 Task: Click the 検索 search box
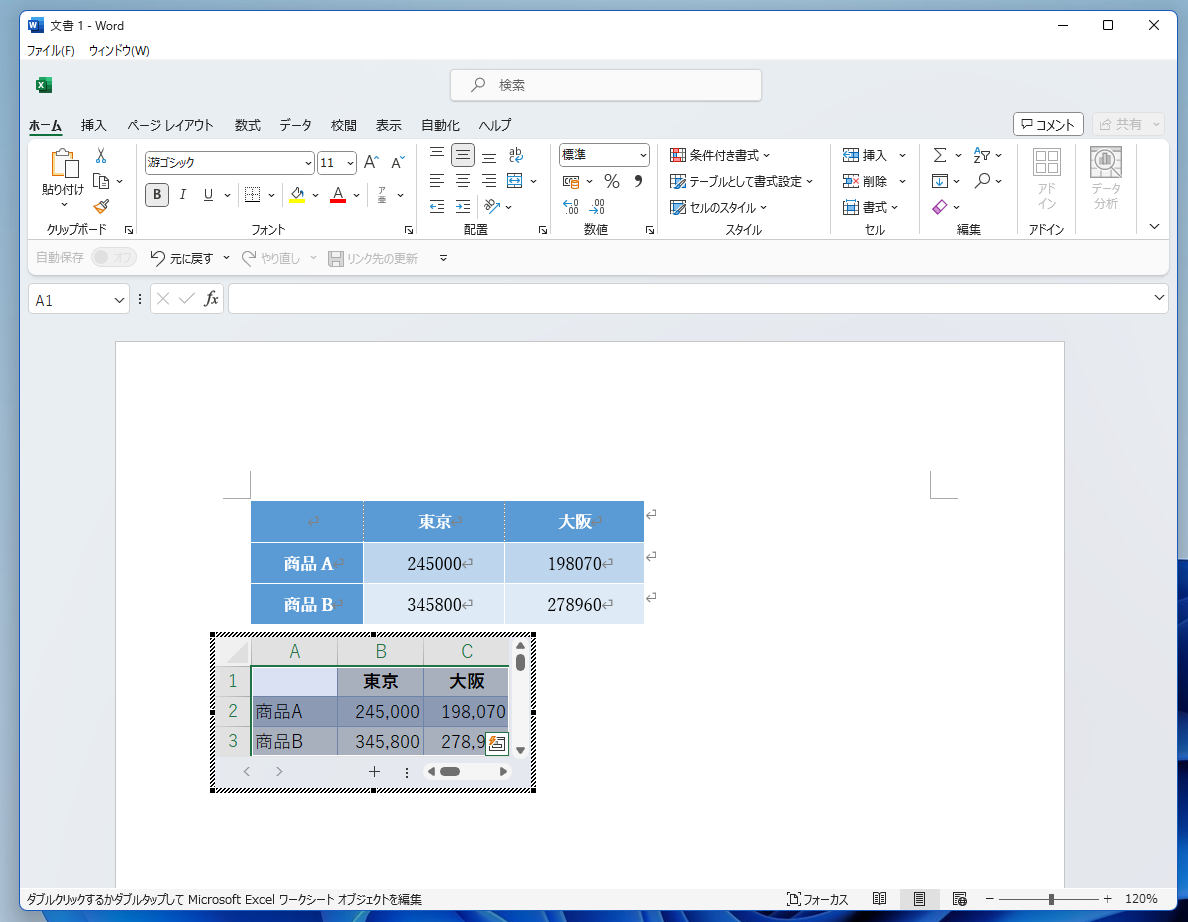(x=605, y=85)
